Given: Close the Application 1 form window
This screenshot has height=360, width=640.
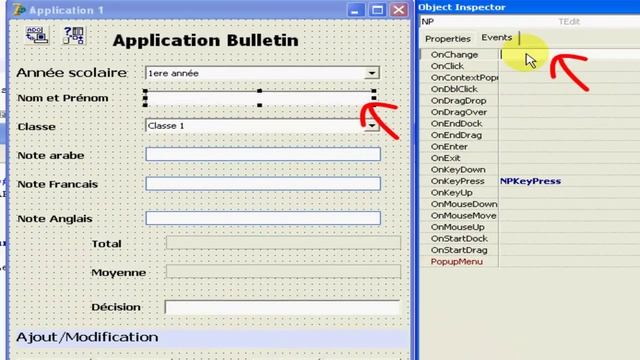Looking at the screenshot, I should pos(399,10).
